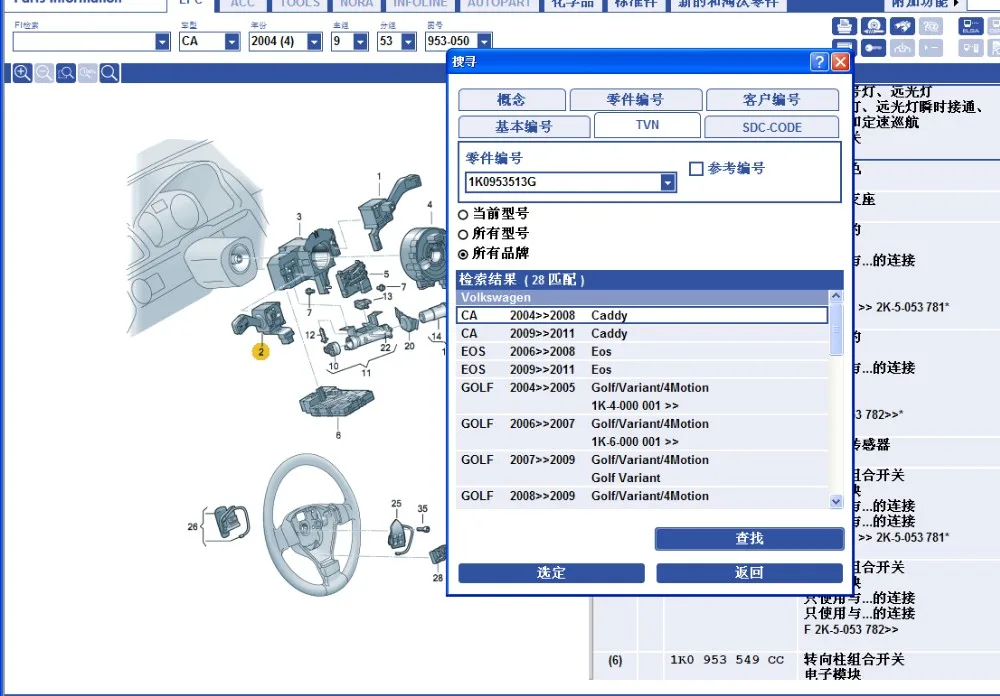Click the key icon in the toolbar
The width and height of the screenshot is (1000, 696).
(x=873, y=48)
